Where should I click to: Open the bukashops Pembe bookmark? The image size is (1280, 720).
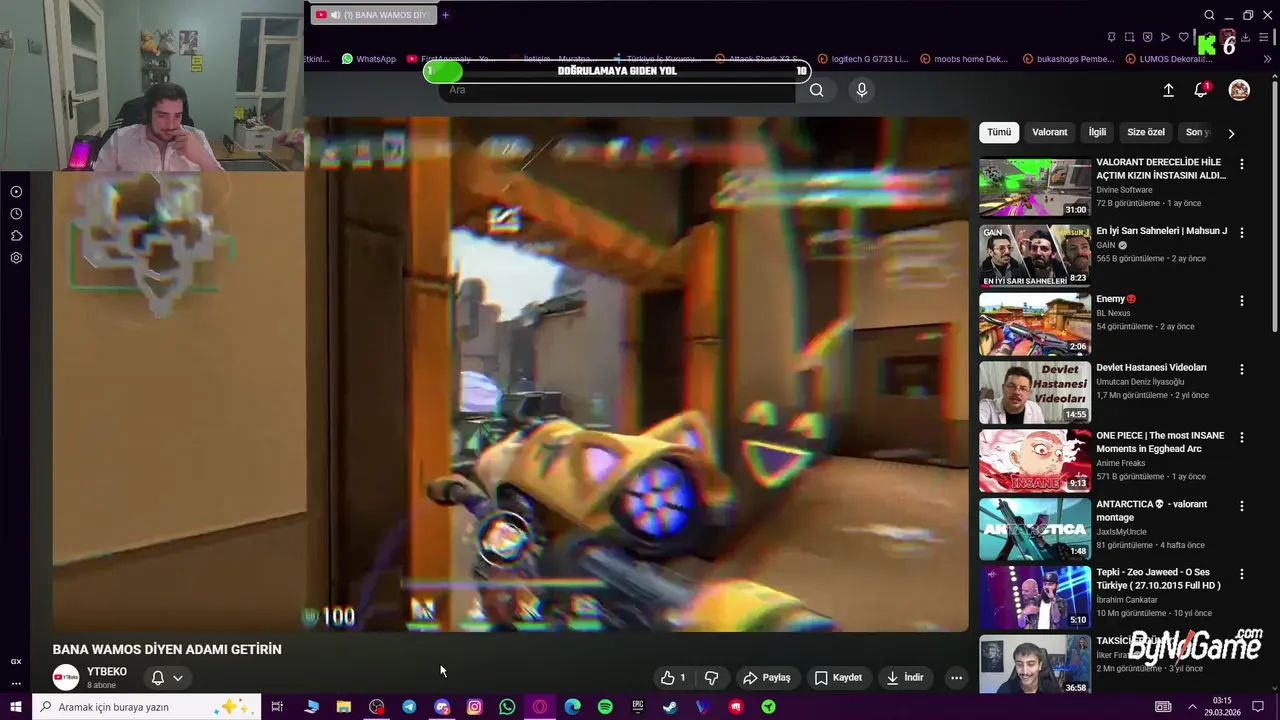(1067, 59)
